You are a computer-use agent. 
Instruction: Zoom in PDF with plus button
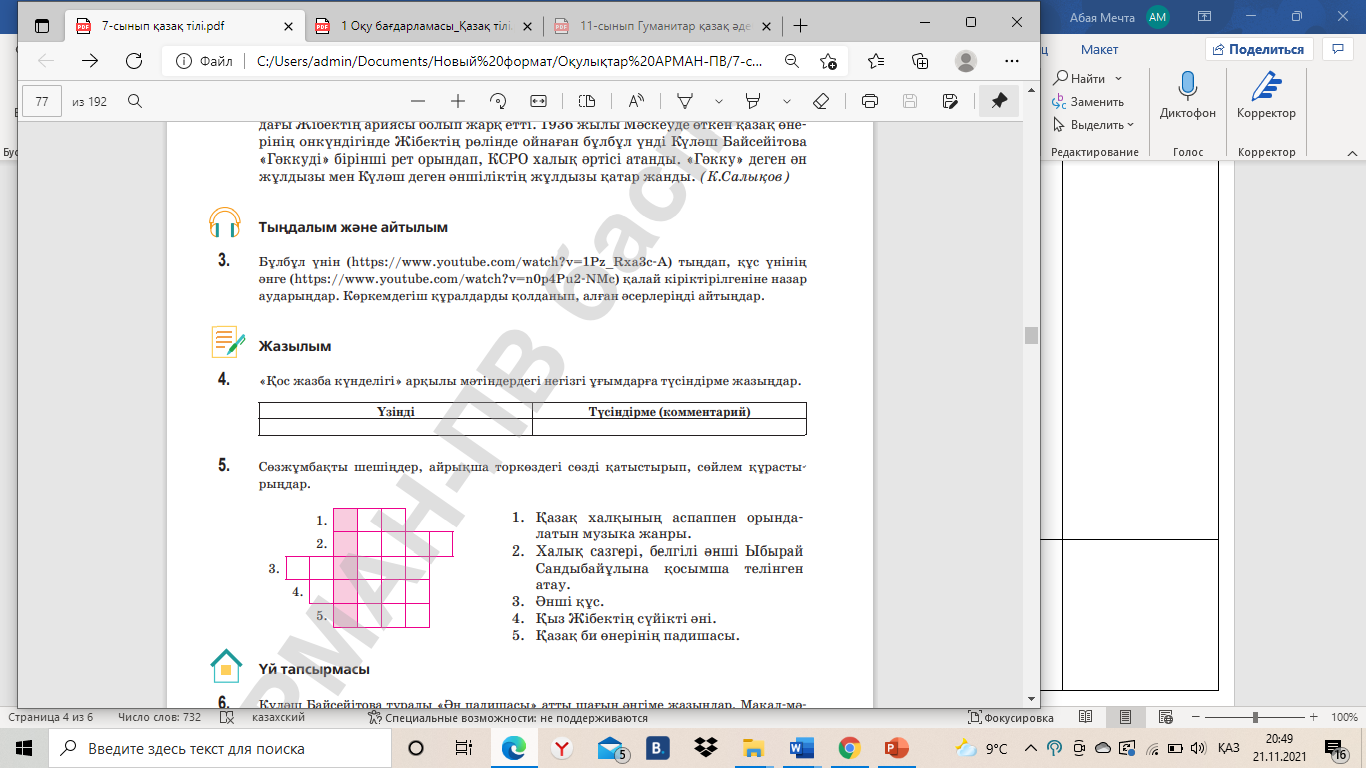[x=458, y=101]
